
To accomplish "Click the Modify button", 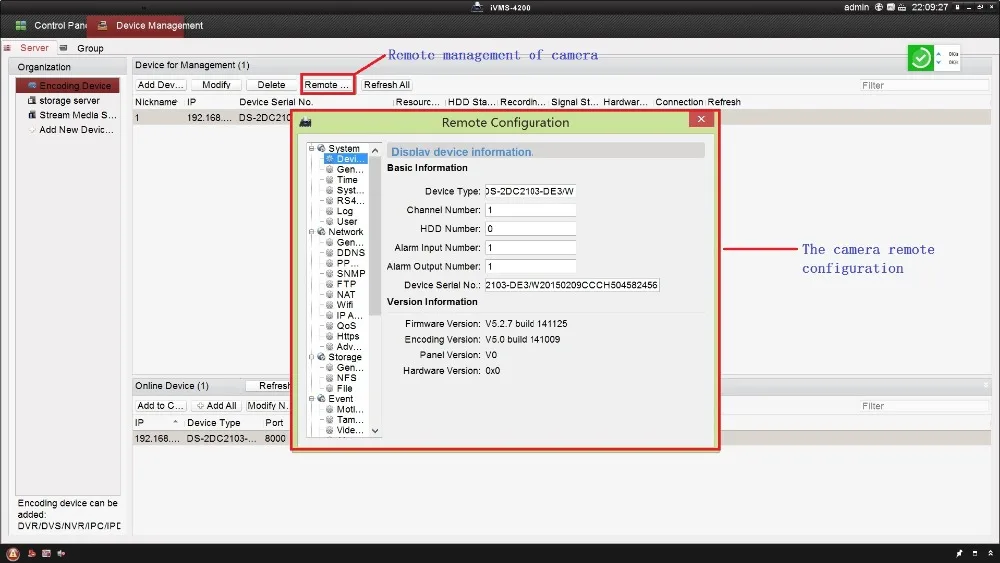I will click(216, 85).
